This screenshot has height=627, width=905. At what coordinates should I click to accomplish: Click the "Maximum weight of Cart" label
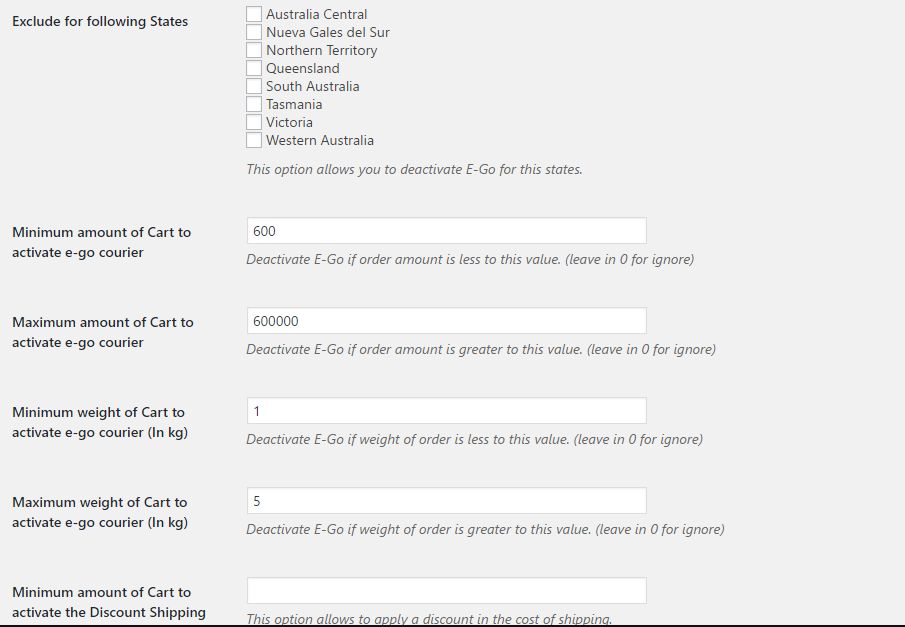click(100, 512)
